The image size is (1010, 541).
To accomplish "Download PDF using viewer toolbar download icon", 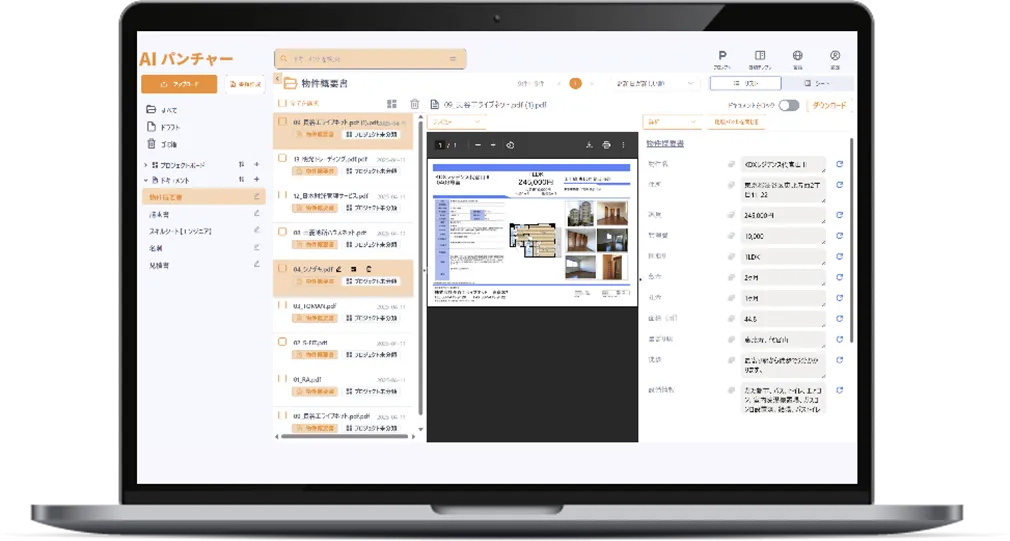I will (589, 145).
